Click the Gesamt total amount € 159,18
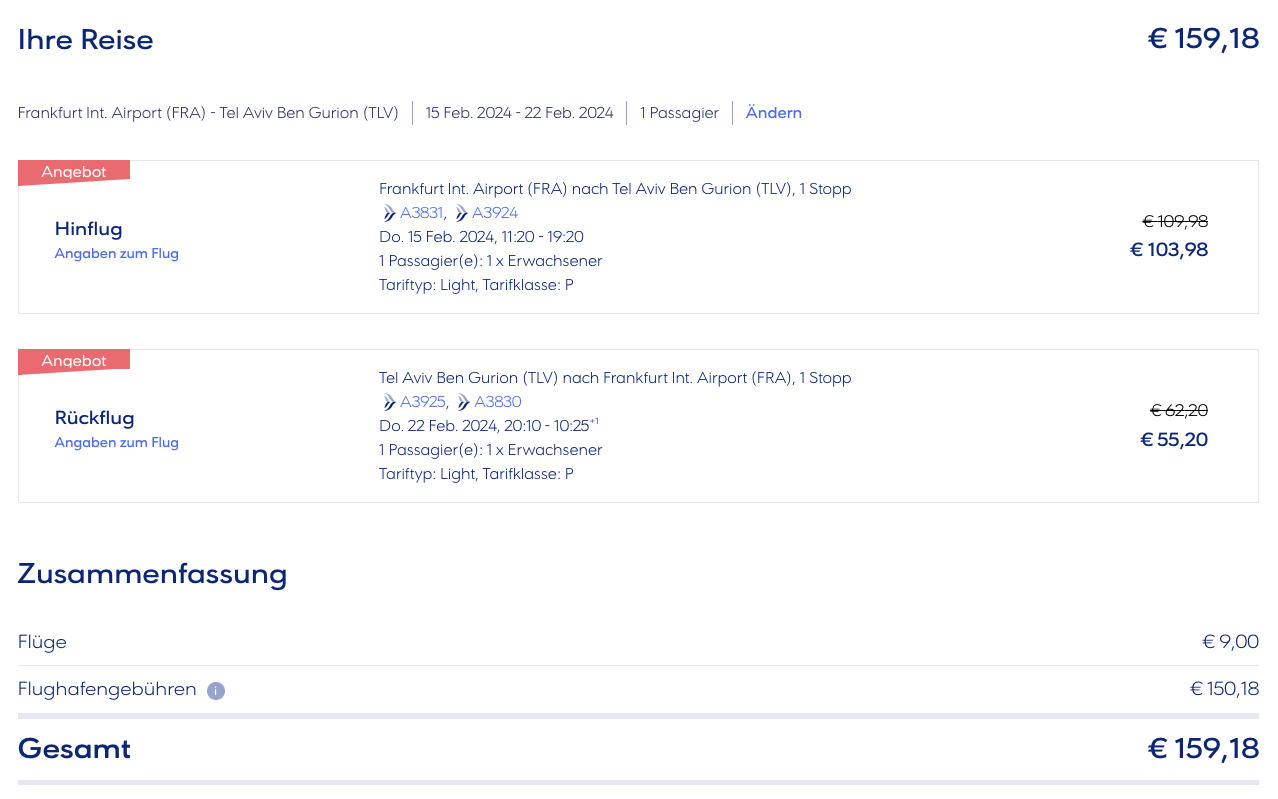This screenshot has height=799, width=1278. point(1202,748)
